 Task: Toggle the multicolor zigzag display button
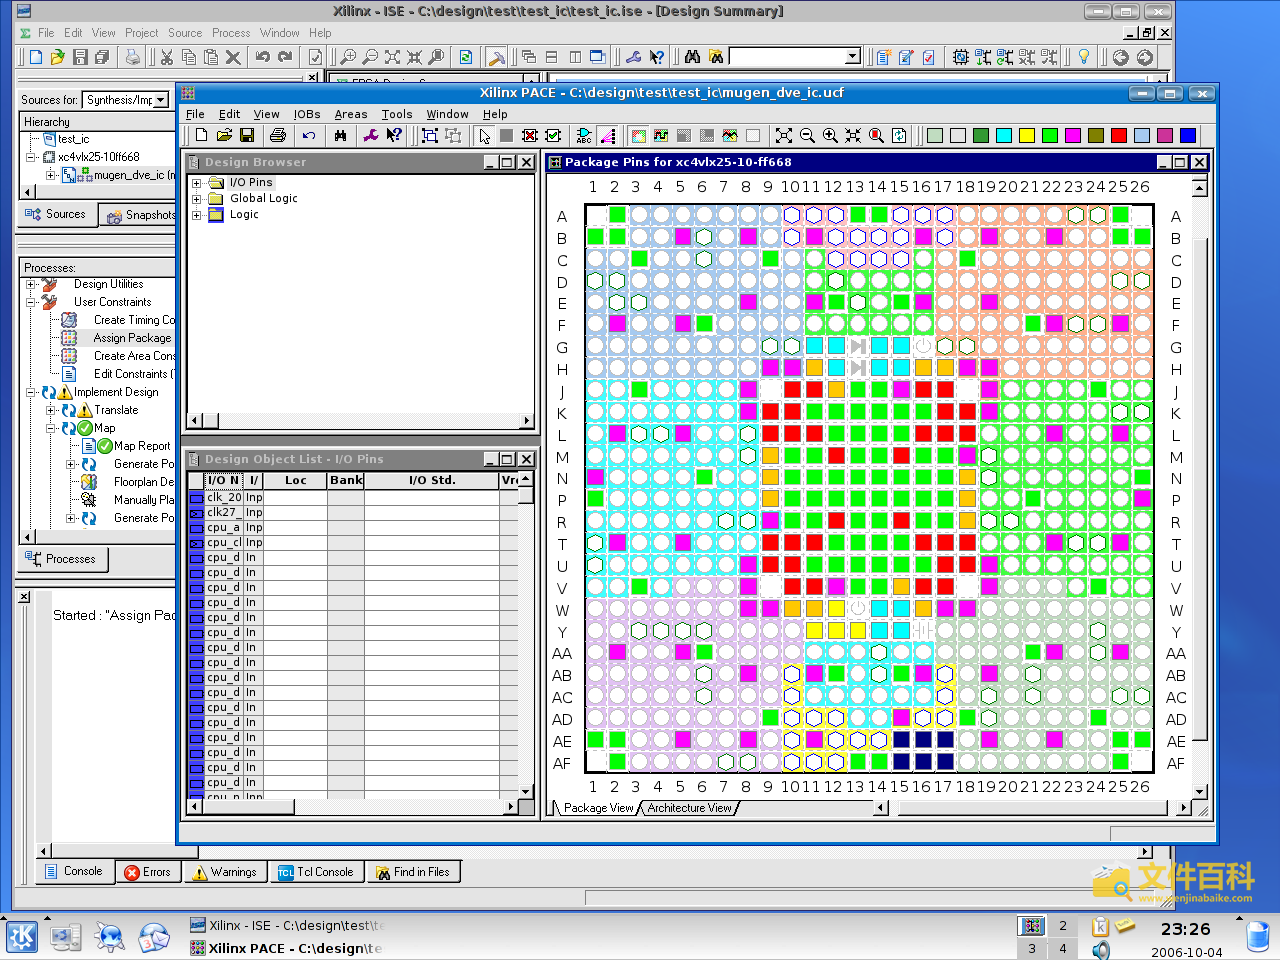pyautogui.click(x=730, y=135)
